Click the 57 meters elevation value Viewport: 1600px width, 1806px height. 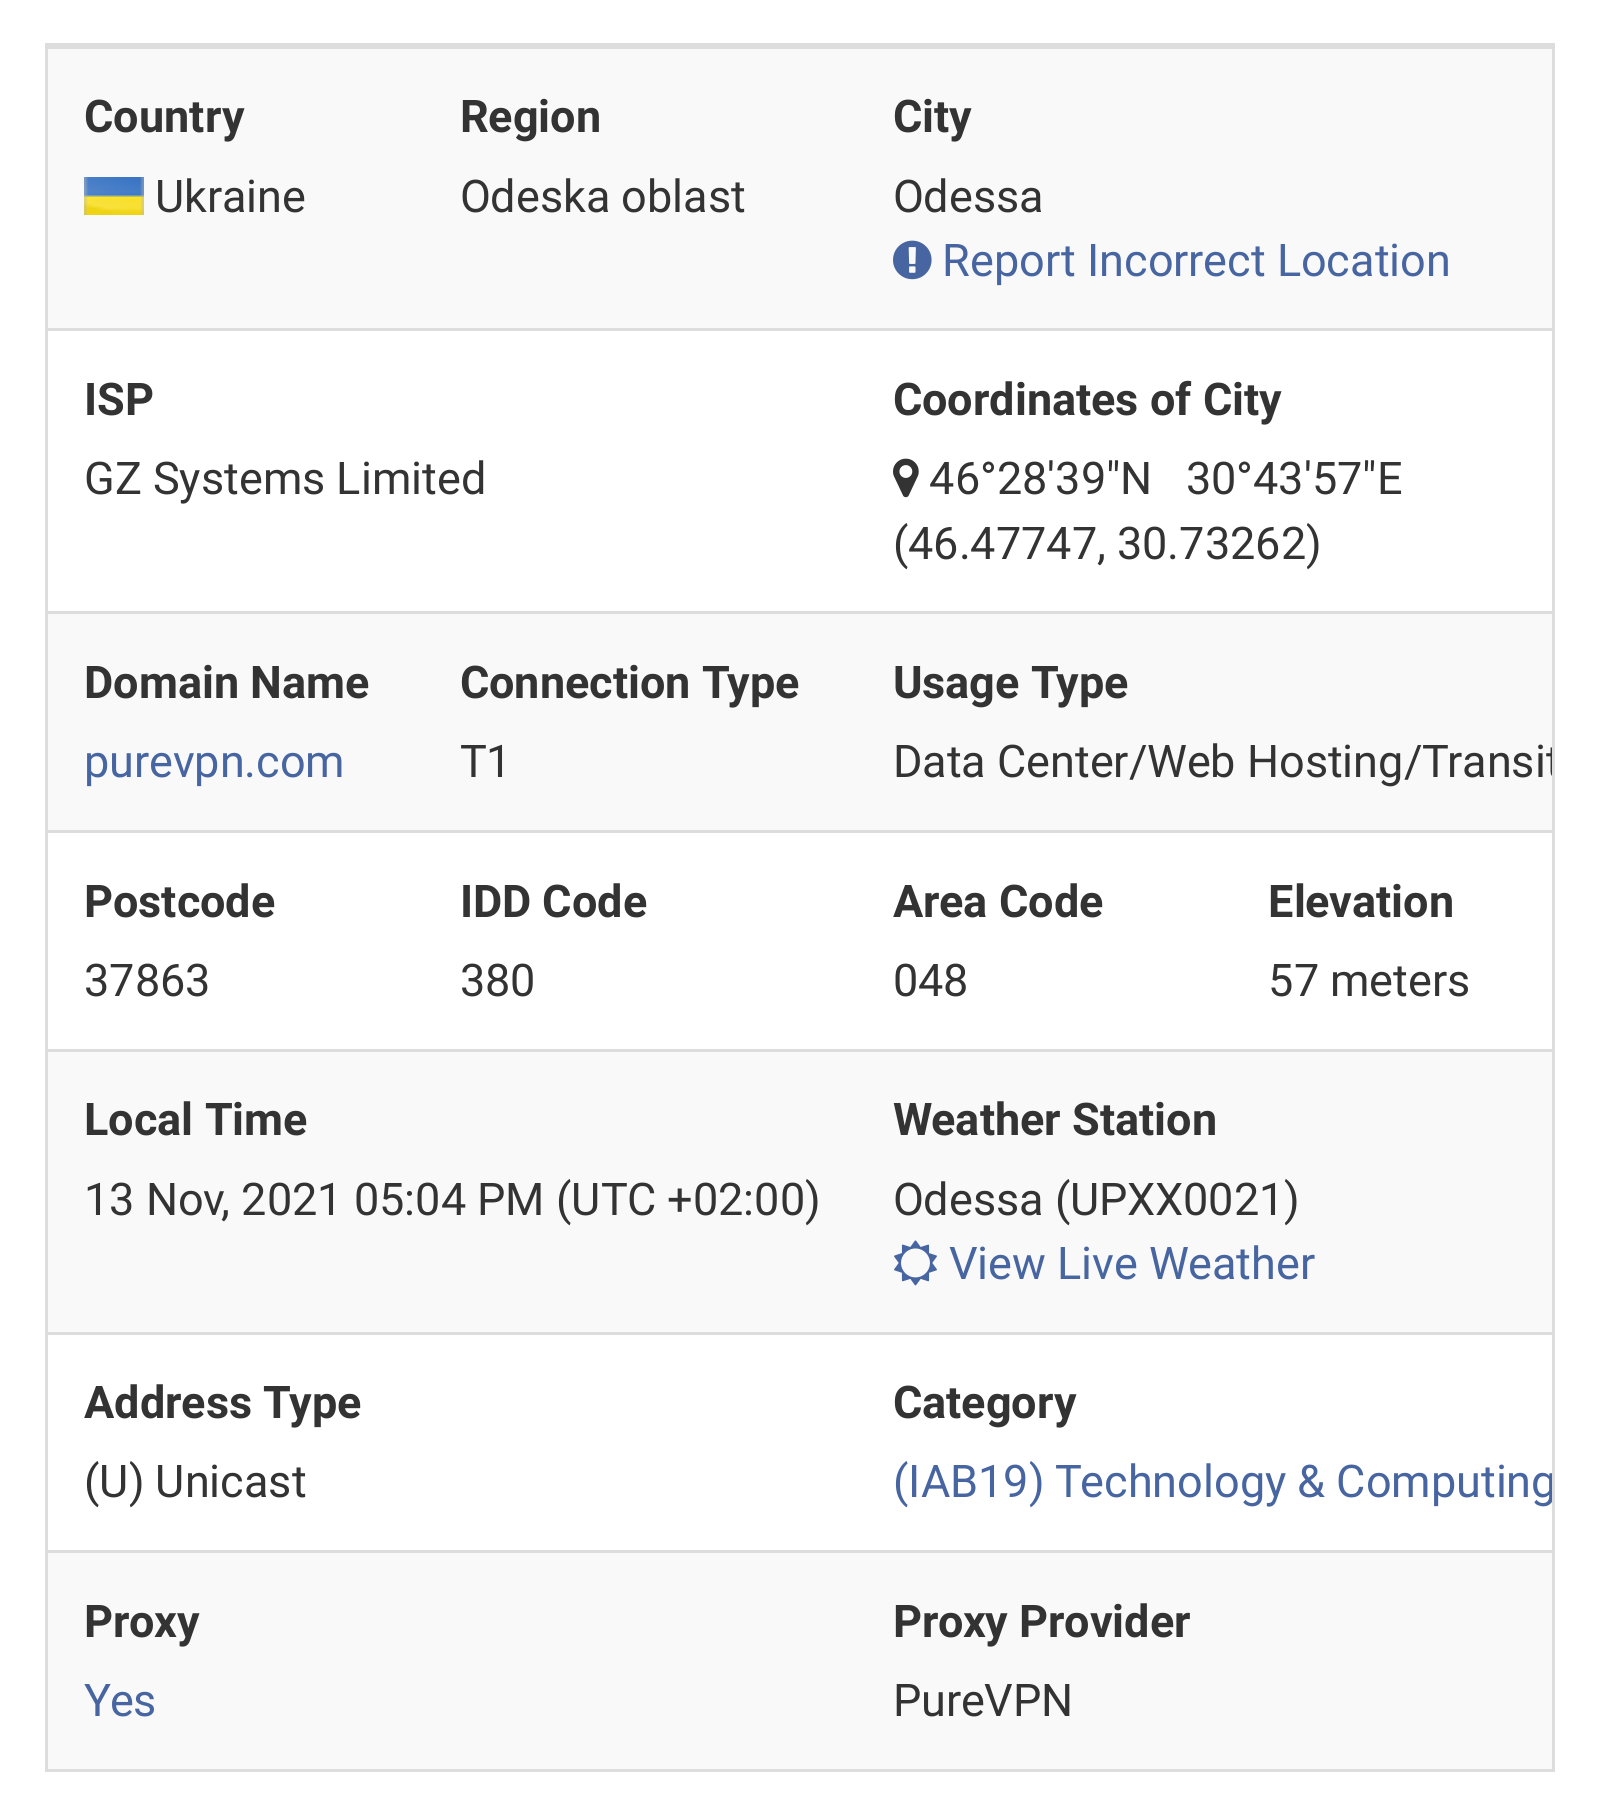point(1369,981)
